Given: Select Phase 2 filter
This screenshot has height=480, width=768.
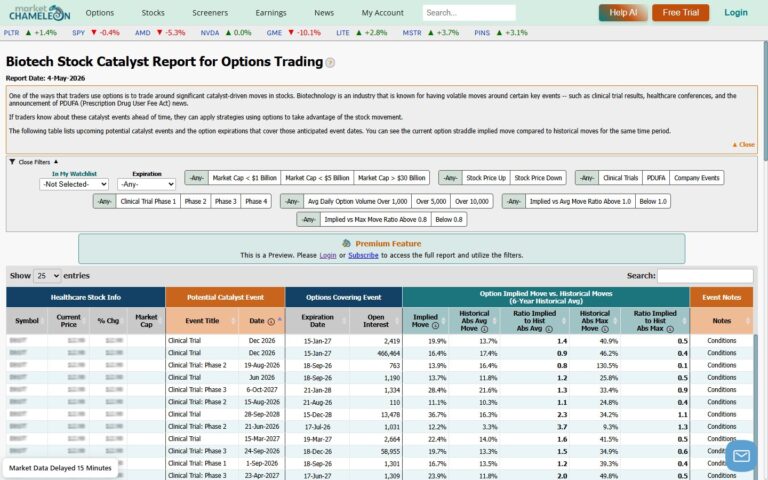Looking at the screenshot, I should 195,201.
